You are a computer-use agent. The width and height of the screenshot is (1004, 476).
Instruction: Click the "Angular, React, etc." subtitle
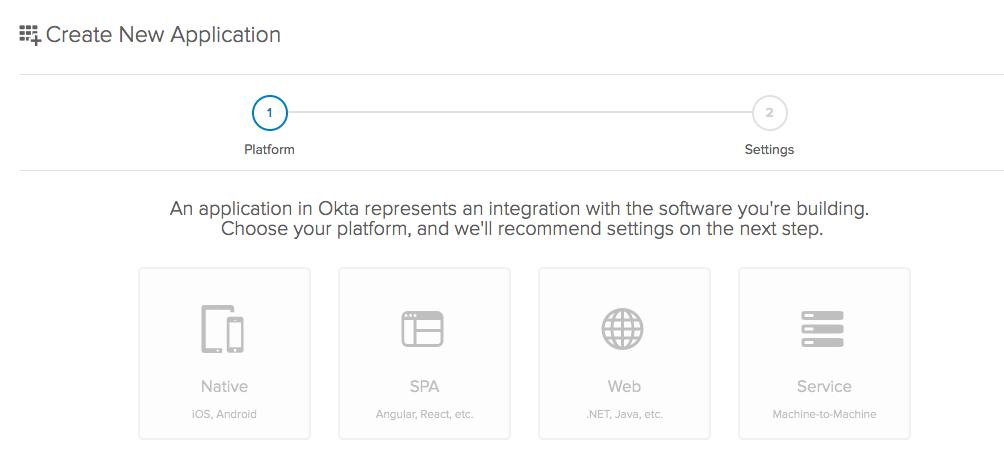click(424, 414)
